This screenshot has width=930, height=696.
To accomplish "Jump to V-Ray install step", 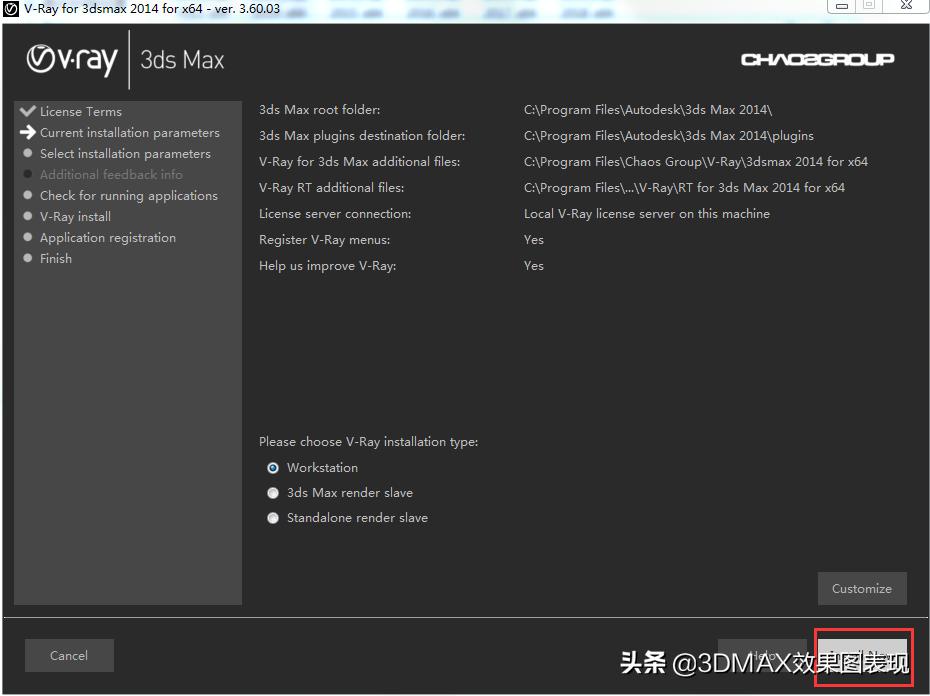I will tap(75, 217).
